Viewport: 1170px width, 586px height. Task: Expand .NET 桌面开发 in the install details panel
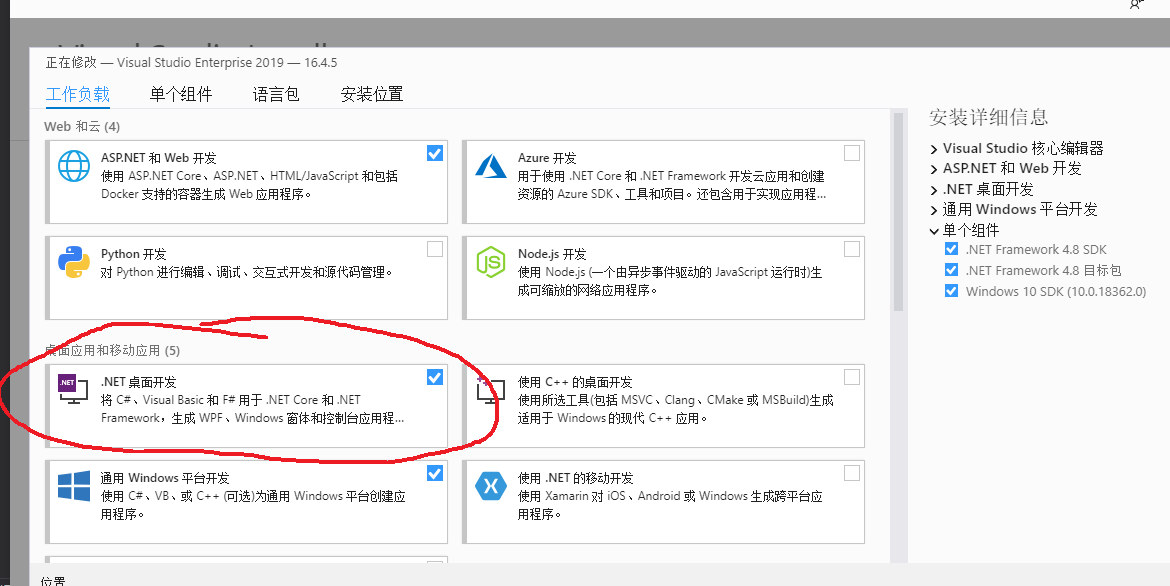[934, 190]
